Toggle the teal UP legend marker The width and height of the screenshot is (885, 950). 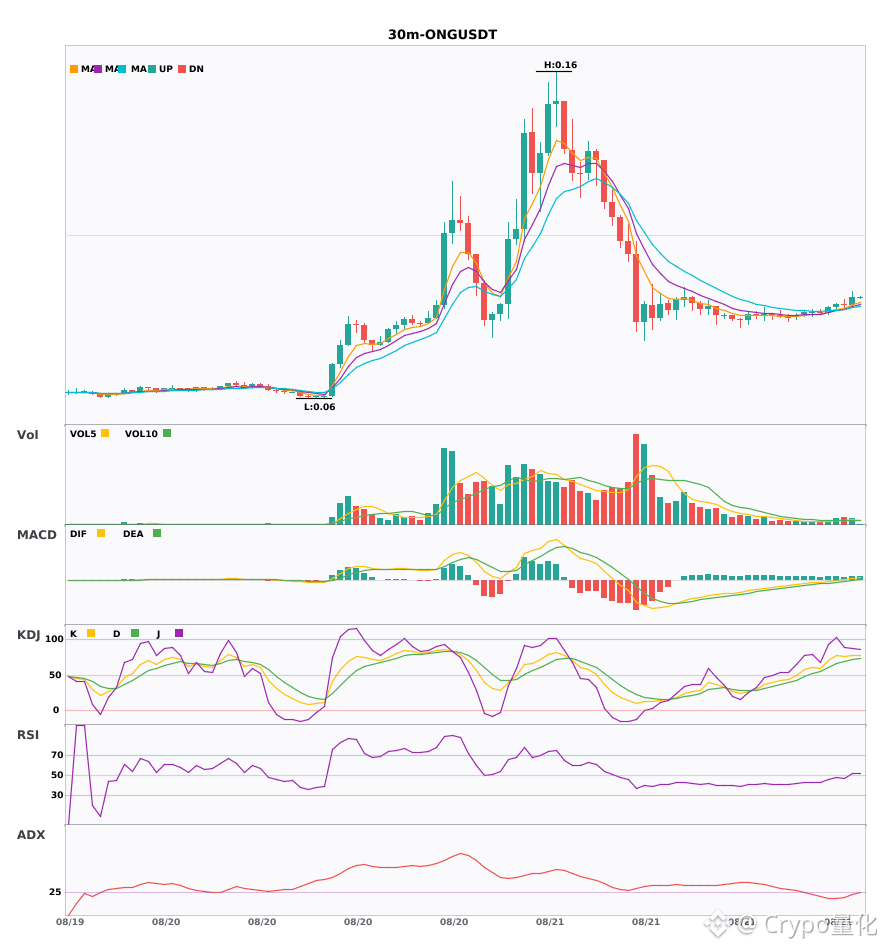(x=152, y=69)
